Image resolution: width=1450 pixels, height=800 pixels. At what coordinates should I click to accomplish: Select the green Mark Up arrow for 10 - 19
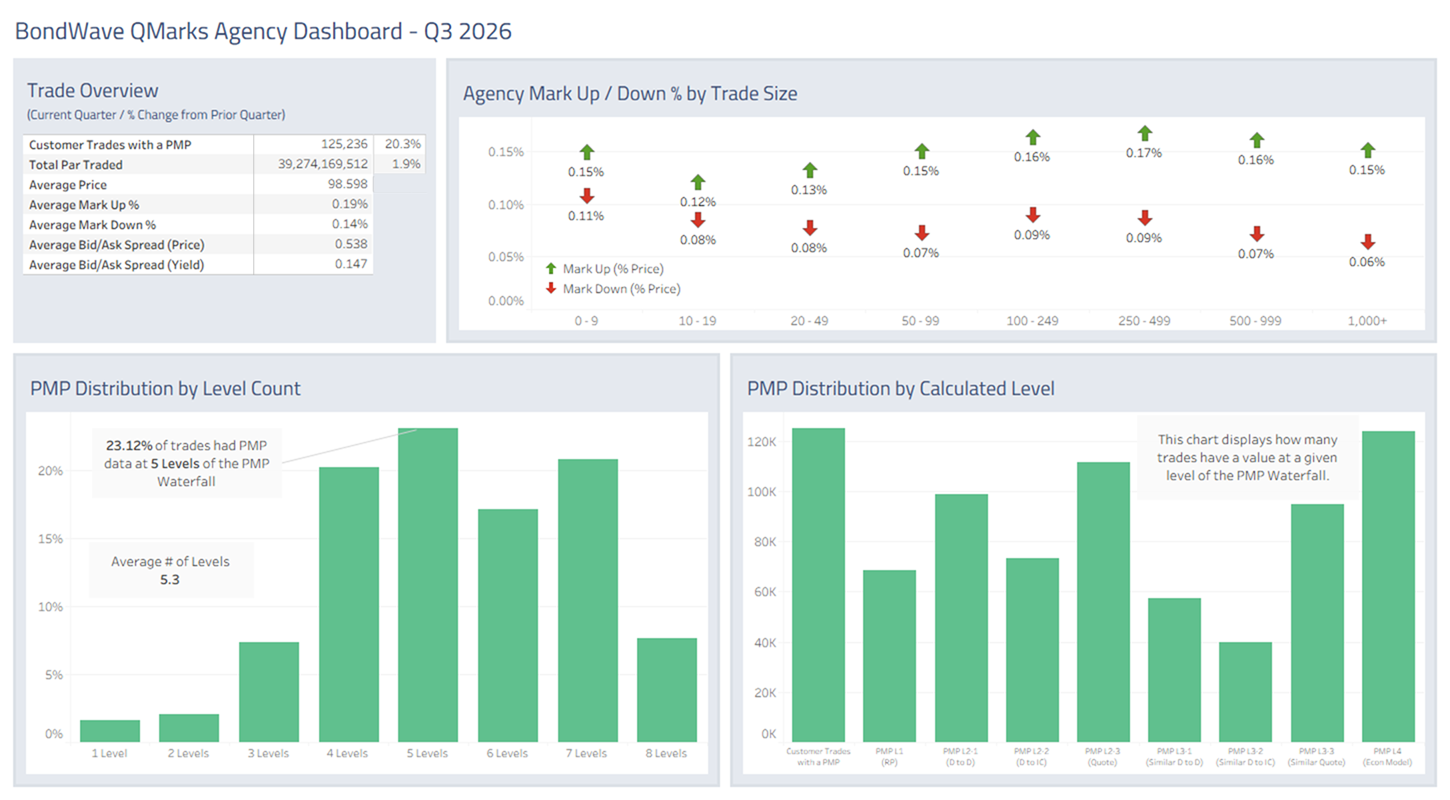pos(698,183)
